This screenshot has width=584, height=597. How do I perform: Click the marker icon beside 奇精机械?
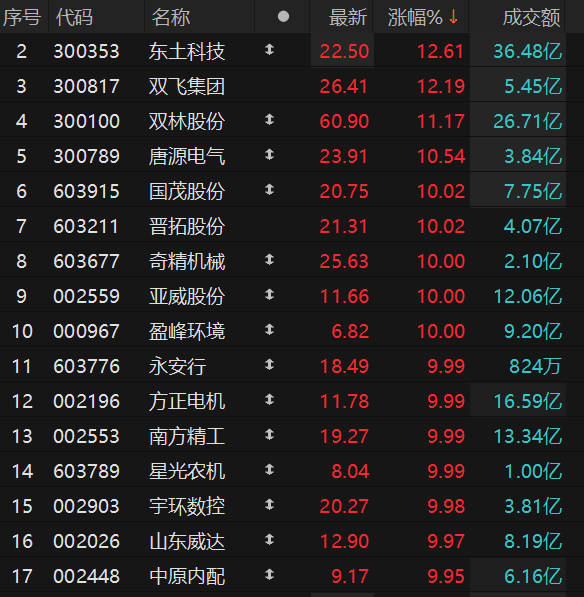click(x=270, y=260)
